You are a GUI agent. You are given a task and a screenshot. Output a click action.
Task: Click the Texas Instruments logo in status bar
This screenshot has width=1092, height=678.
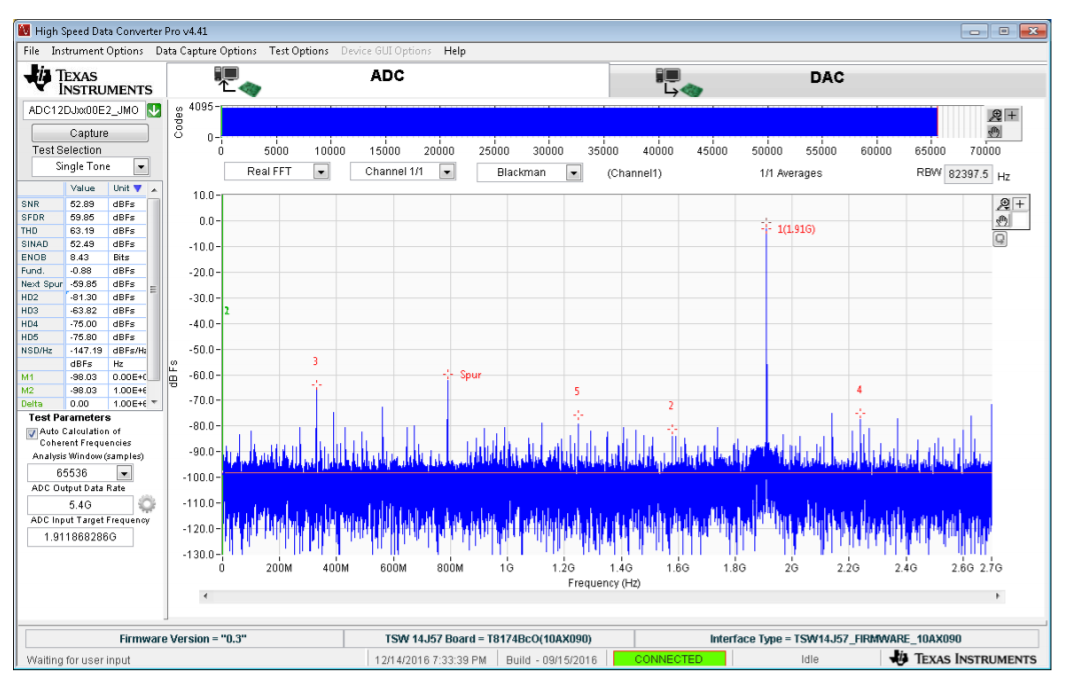[963, 659]
